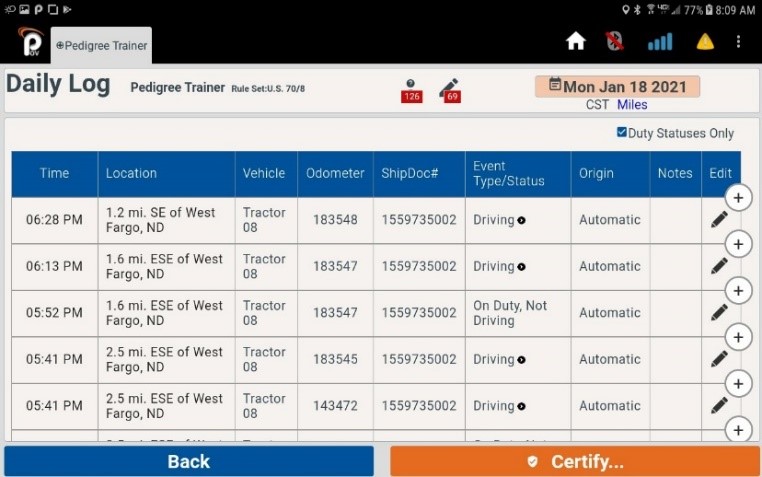Open pending edits badge showing 69
This screenshot has height=477, width=762.
(450, 91)
